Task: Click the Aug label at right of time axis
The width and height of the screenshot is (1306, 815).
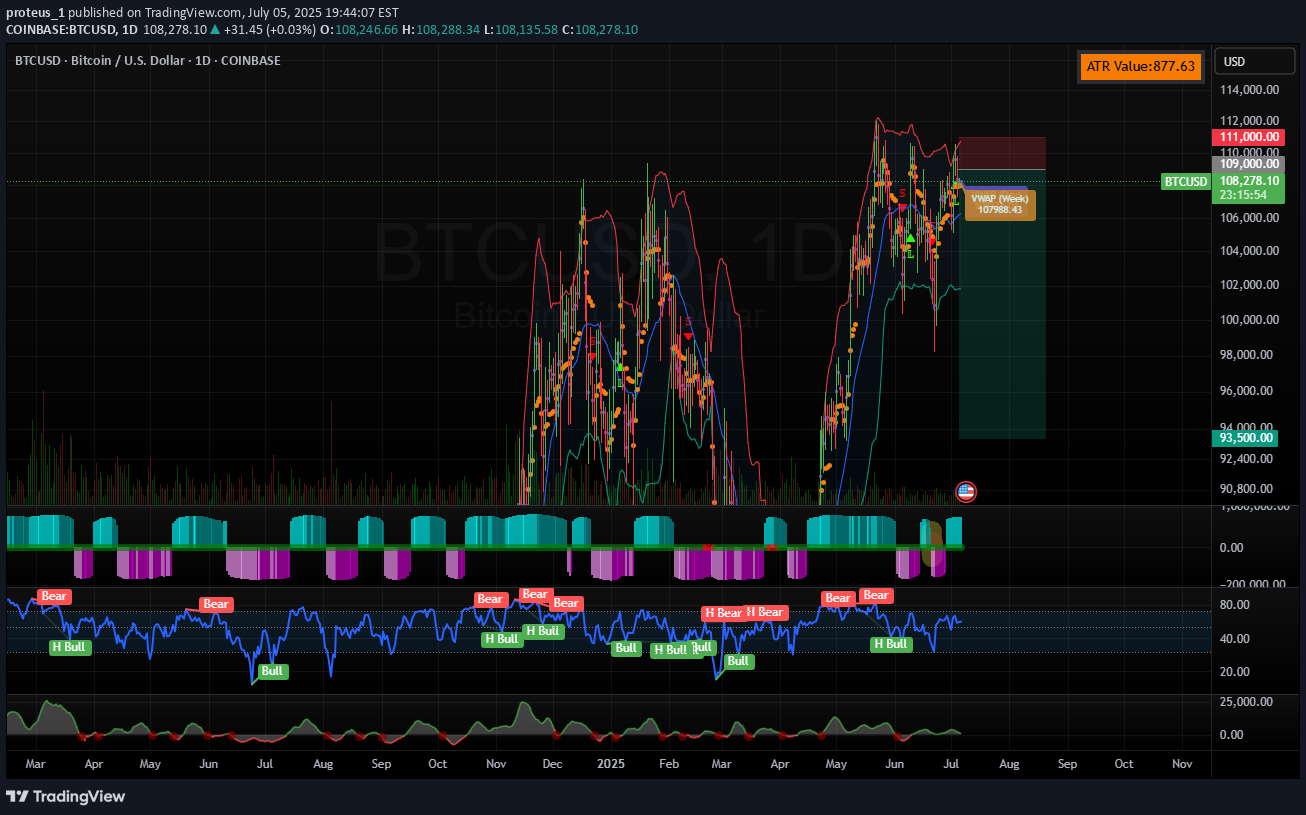Action: click(1009, 764)
